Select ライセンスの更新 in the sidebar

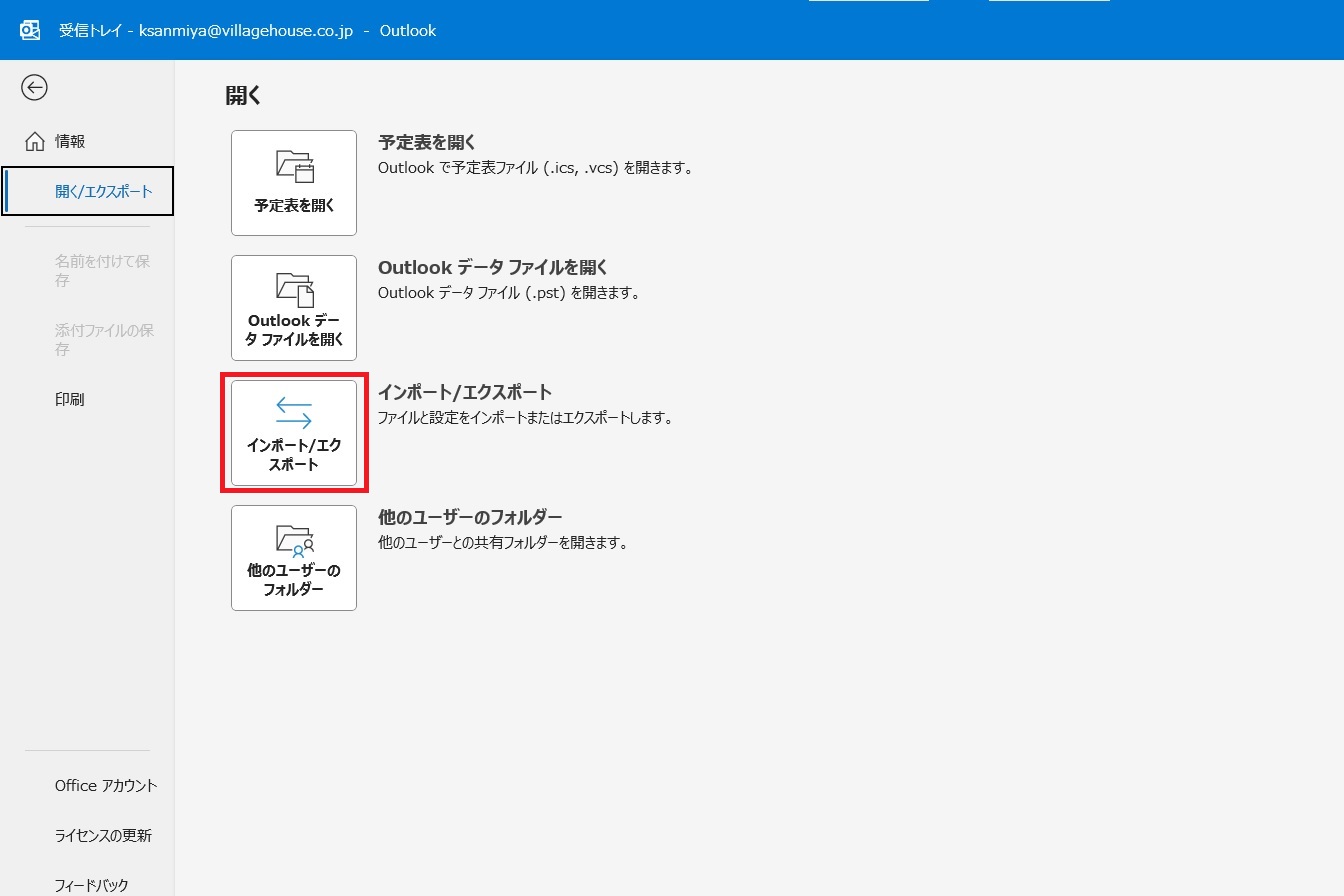point(103,836)
